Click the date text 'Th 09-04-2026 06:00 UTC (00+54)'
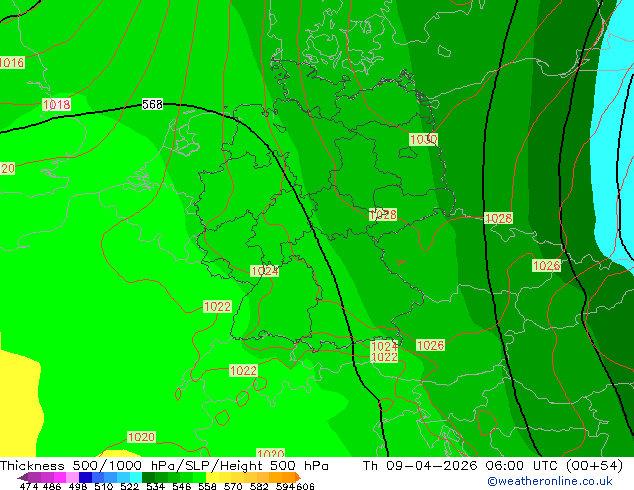Image resolution: width=634 pixels, height=490 pixels. click(492, 466)
